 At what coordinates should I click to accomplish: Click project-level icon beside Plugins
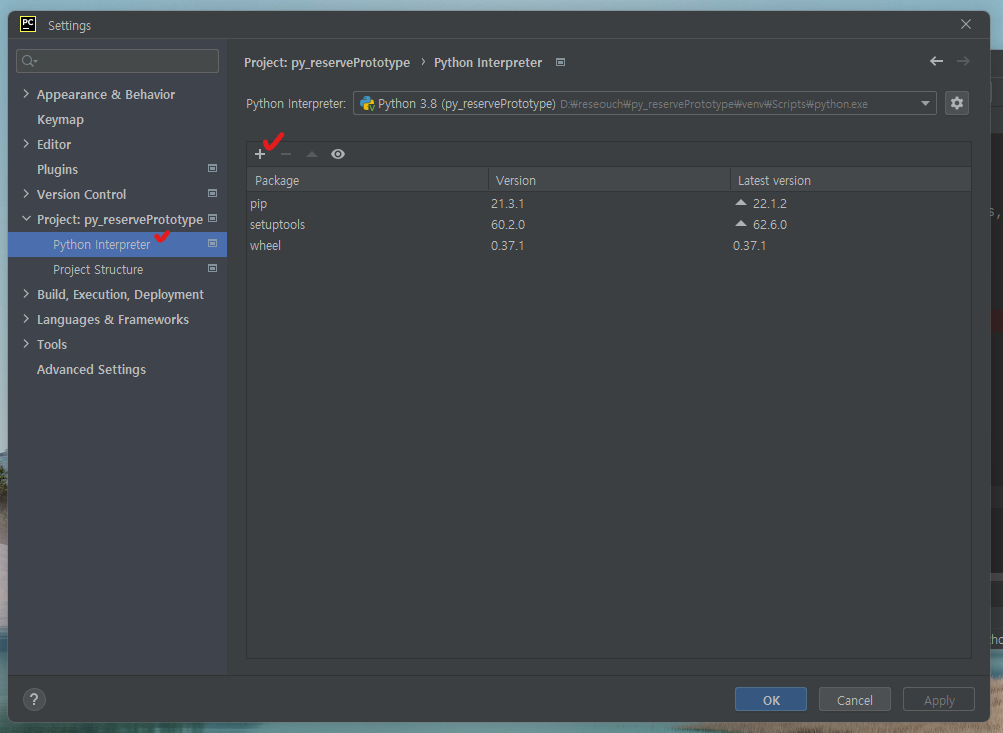(212, 168)
